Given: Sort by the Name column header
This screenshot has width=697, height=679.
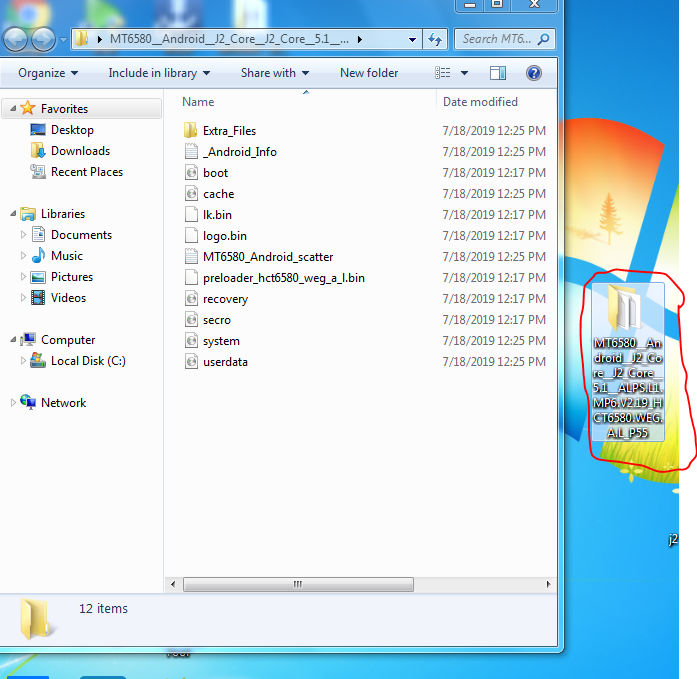Looking at the screenshot, I should pos(198,102).
